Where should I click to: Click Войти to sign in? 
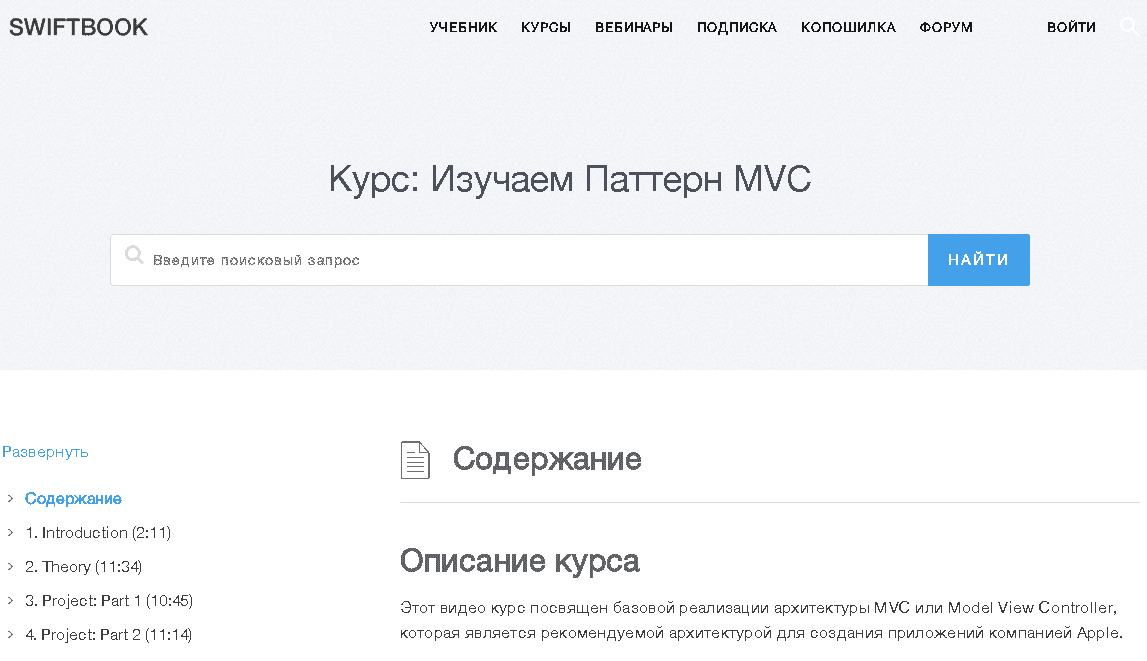click(1071, 27)
